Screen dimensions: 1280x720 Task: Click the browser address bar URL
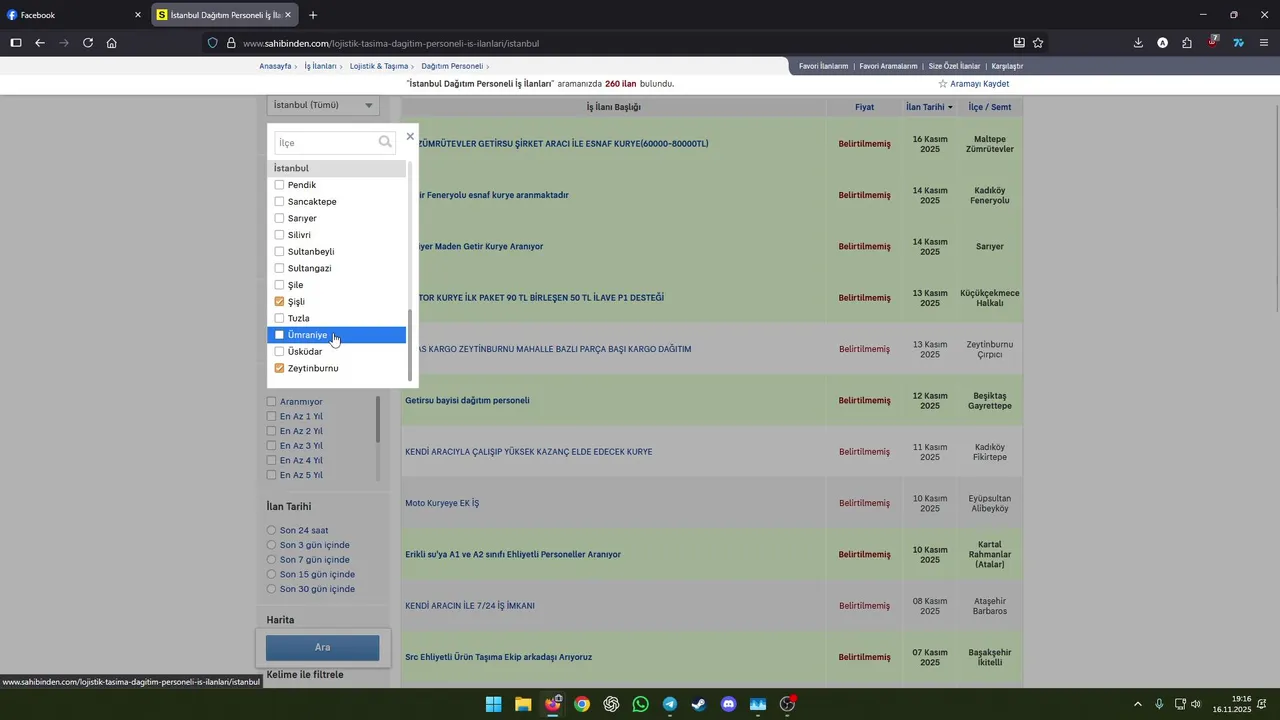(391, 43)
